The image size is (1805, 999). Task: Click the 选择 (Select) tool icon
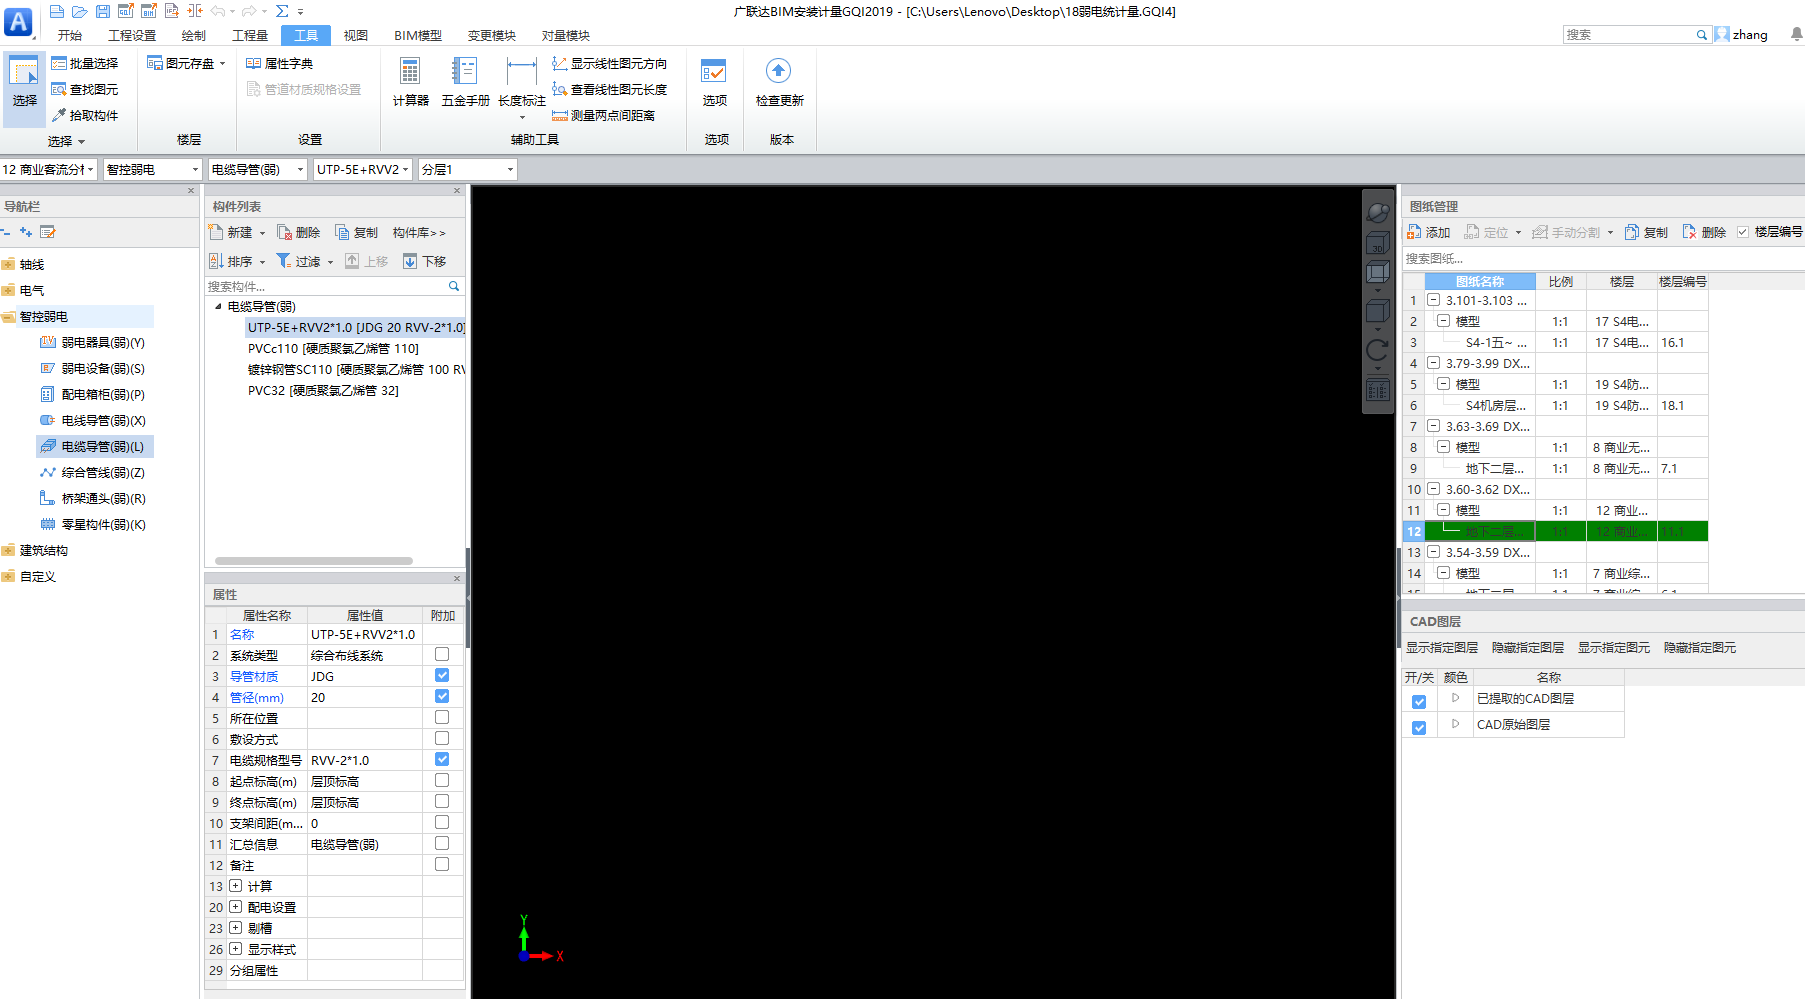point(24,73)
